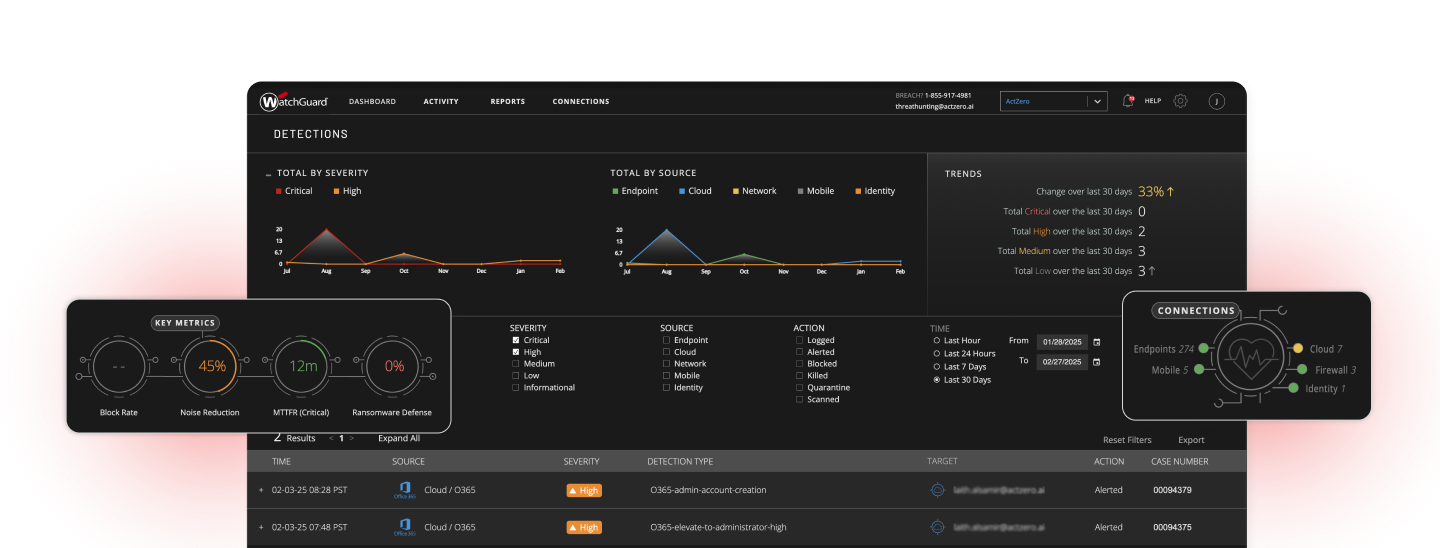This screenshot has width=1440, height=548.
Task: Click threathunting@actzero.ai email link
Action: tap(933, 106)
